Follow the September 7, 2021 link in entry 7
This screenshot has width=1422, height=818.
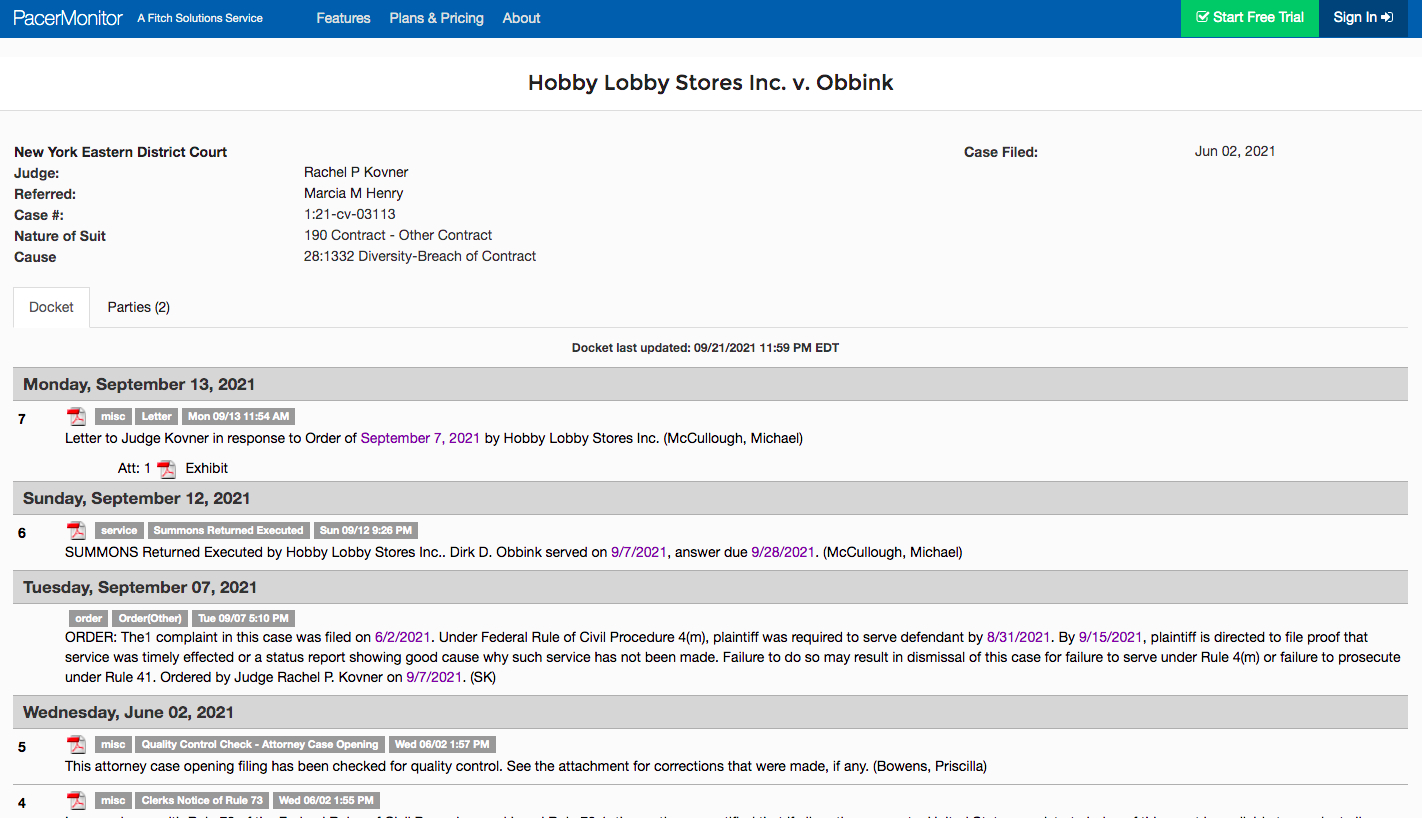point(420,438)
